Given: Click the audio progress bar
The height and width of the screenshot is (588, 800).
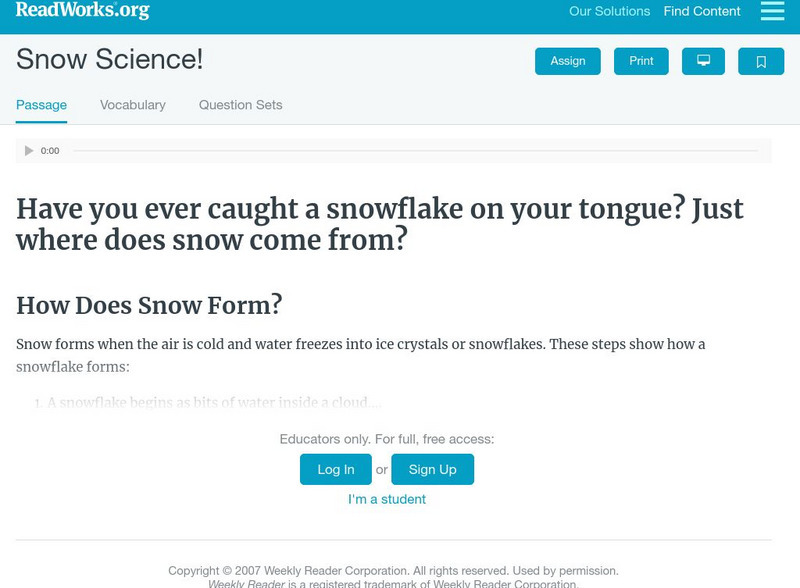Looking at the screenshot, I should (415, 151).
